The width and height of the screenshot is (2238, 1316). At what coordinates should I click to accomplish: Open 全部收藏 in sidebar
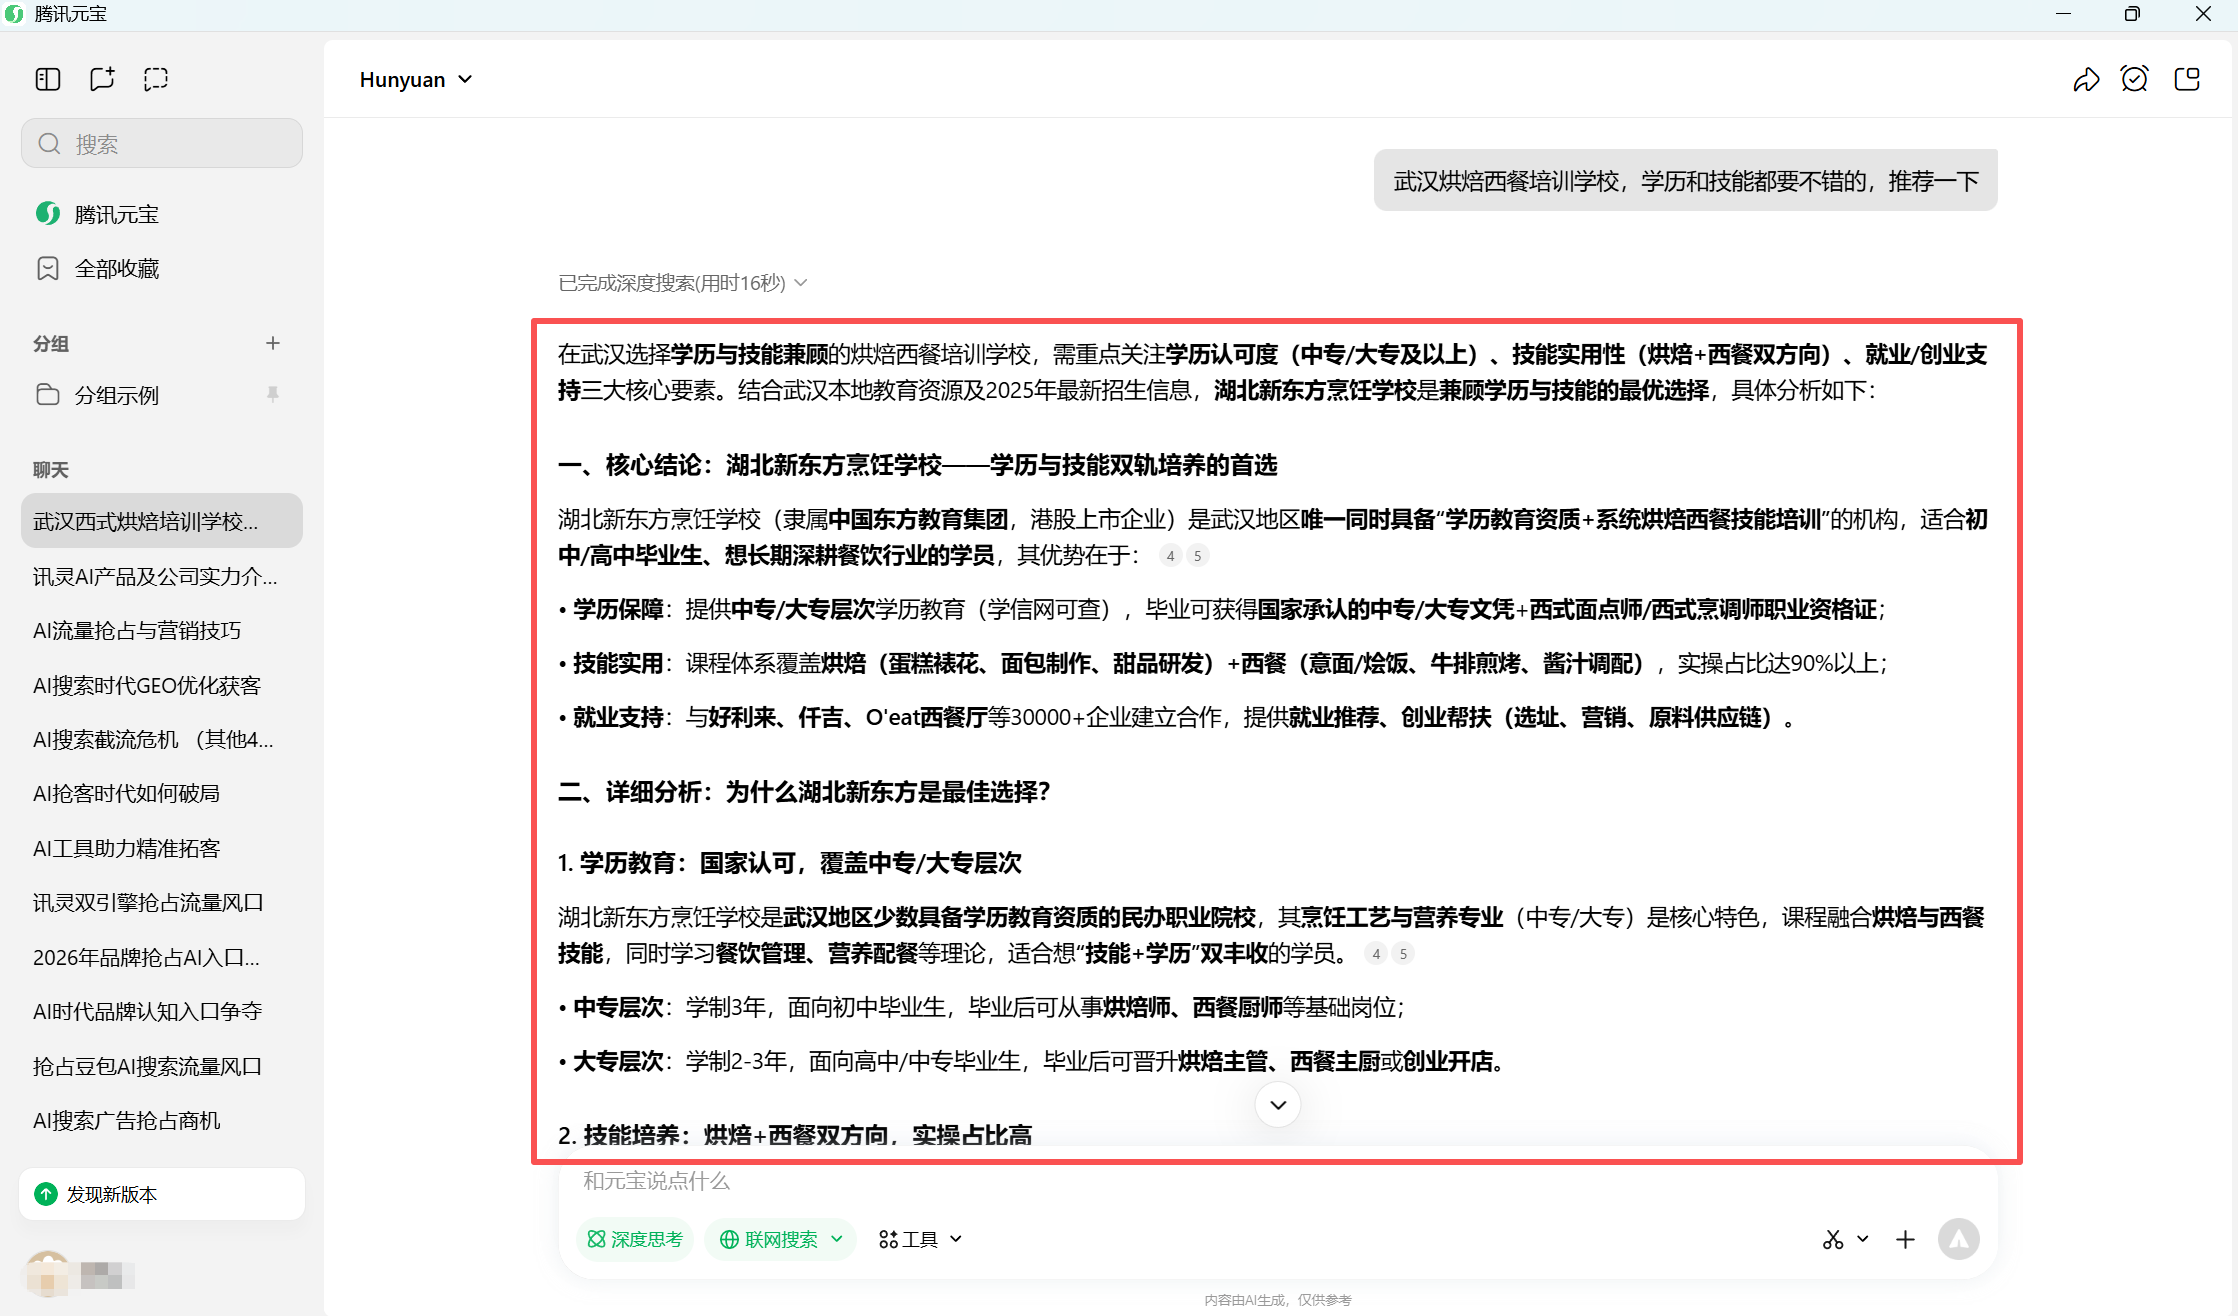[116, 269]
